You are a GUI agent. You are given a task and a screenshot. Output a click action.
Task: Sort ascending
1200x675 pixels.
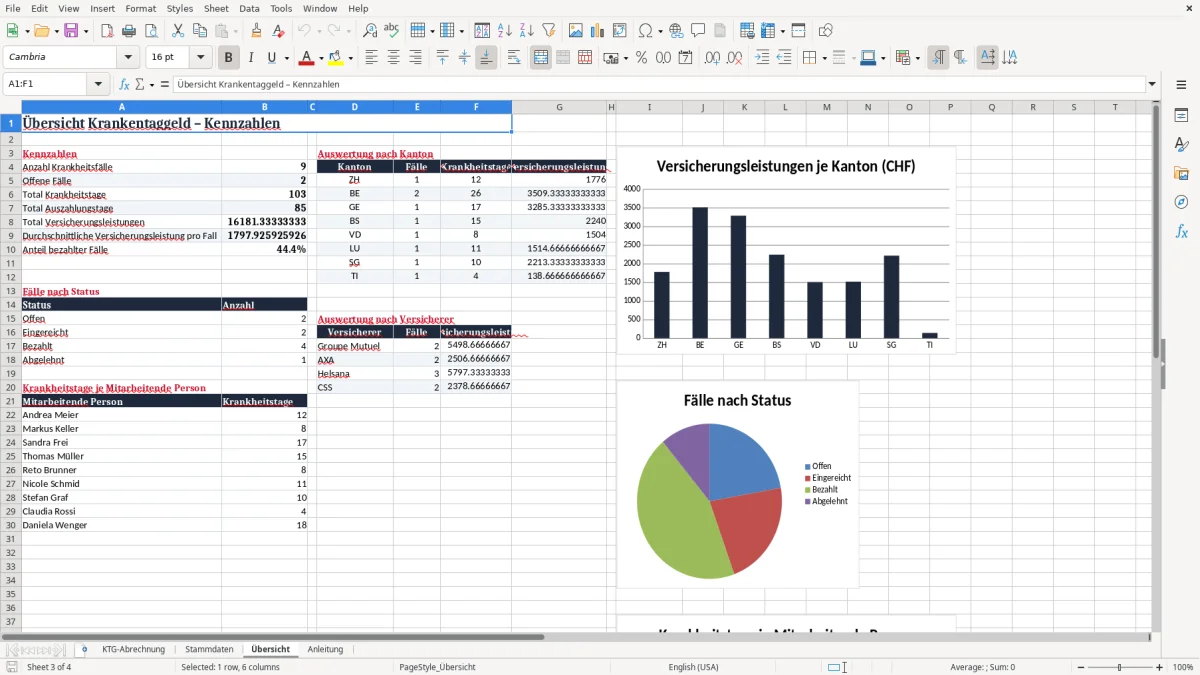505,31
